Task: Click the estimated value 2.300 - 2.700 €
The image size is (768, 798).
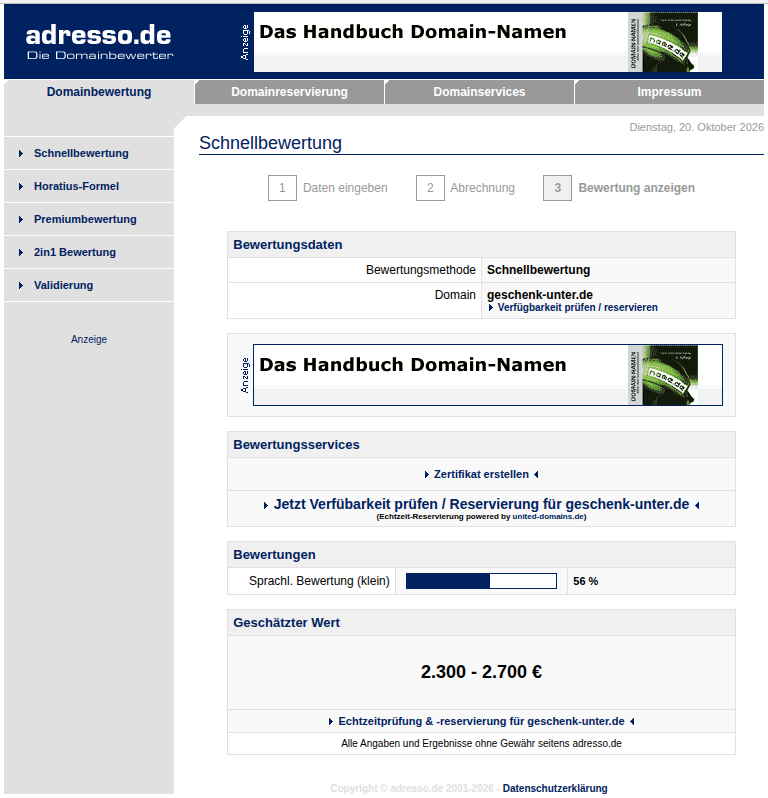Action: (x=481, y=672)
